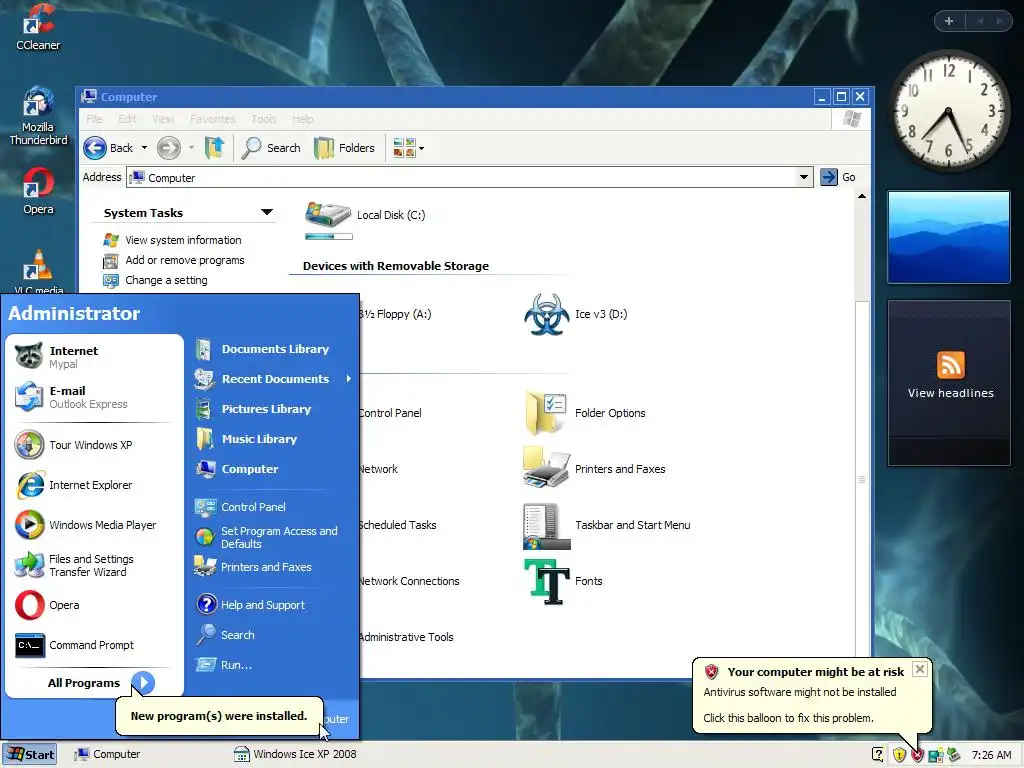Switch to Windows Ice XP 2008 taskbar button

pyautogui.click(x=296, y=754)
